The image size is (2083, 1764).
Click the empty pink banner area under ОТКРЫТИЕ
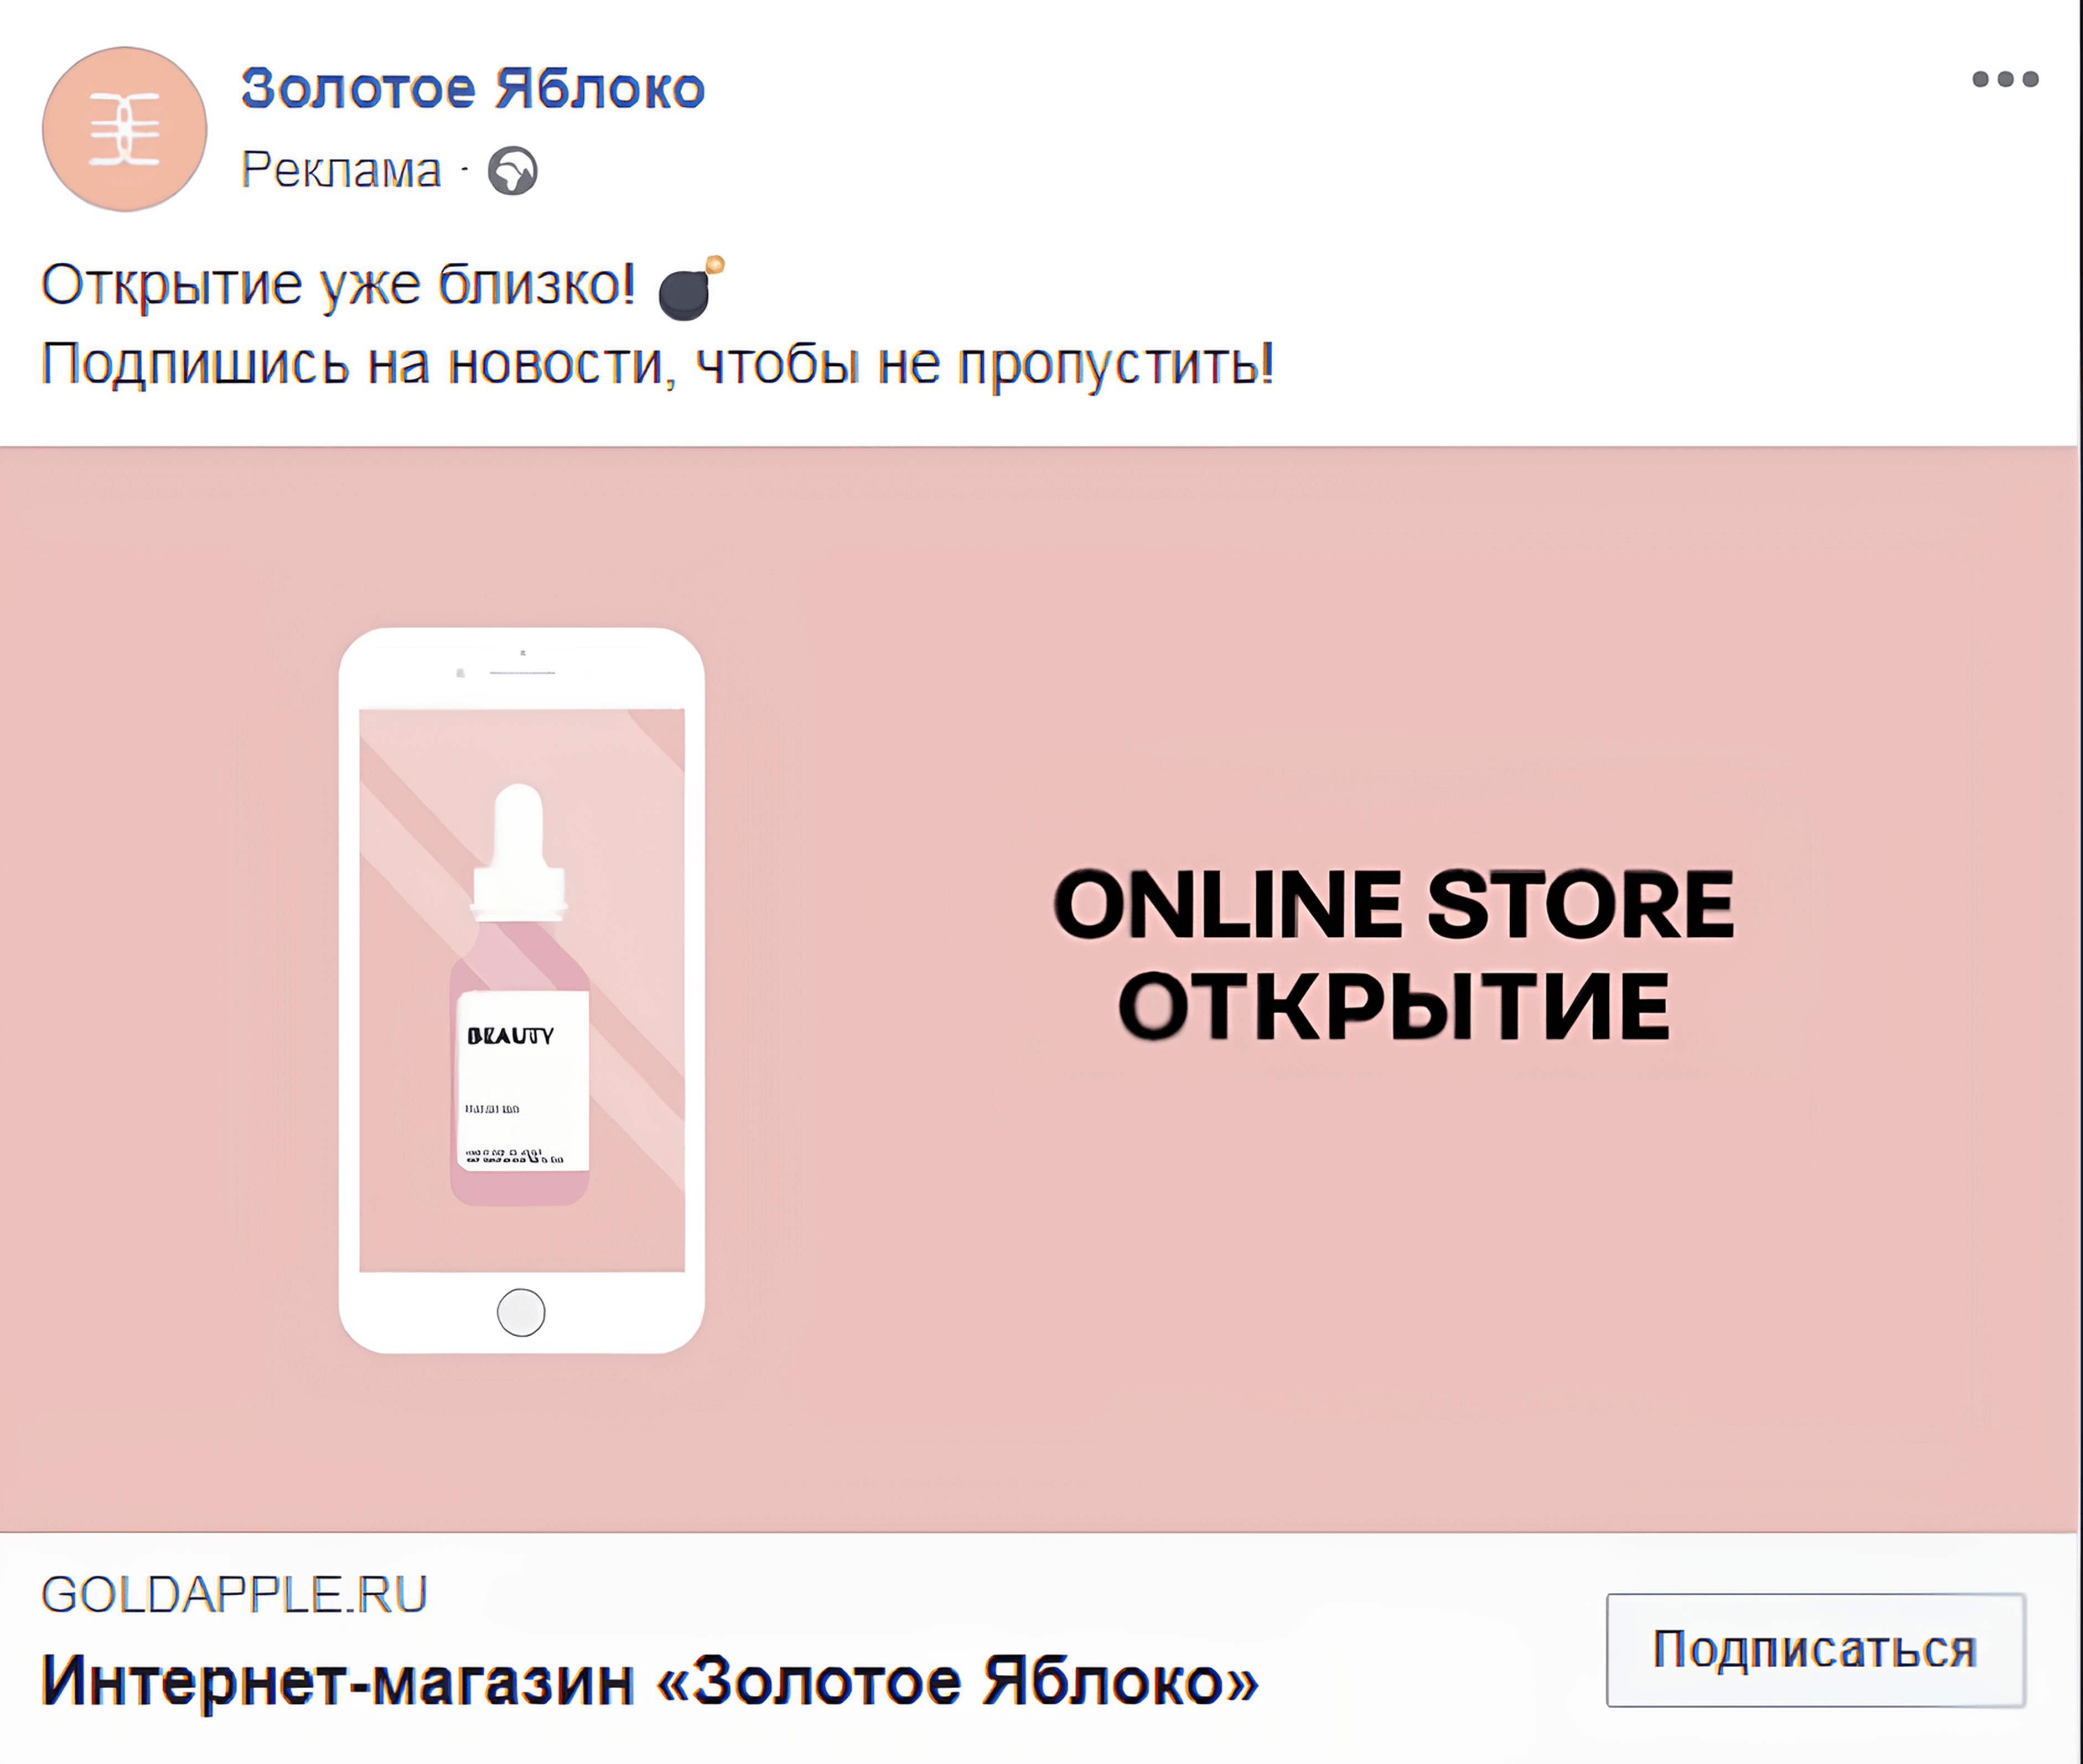click(x=1393, y=1250)
